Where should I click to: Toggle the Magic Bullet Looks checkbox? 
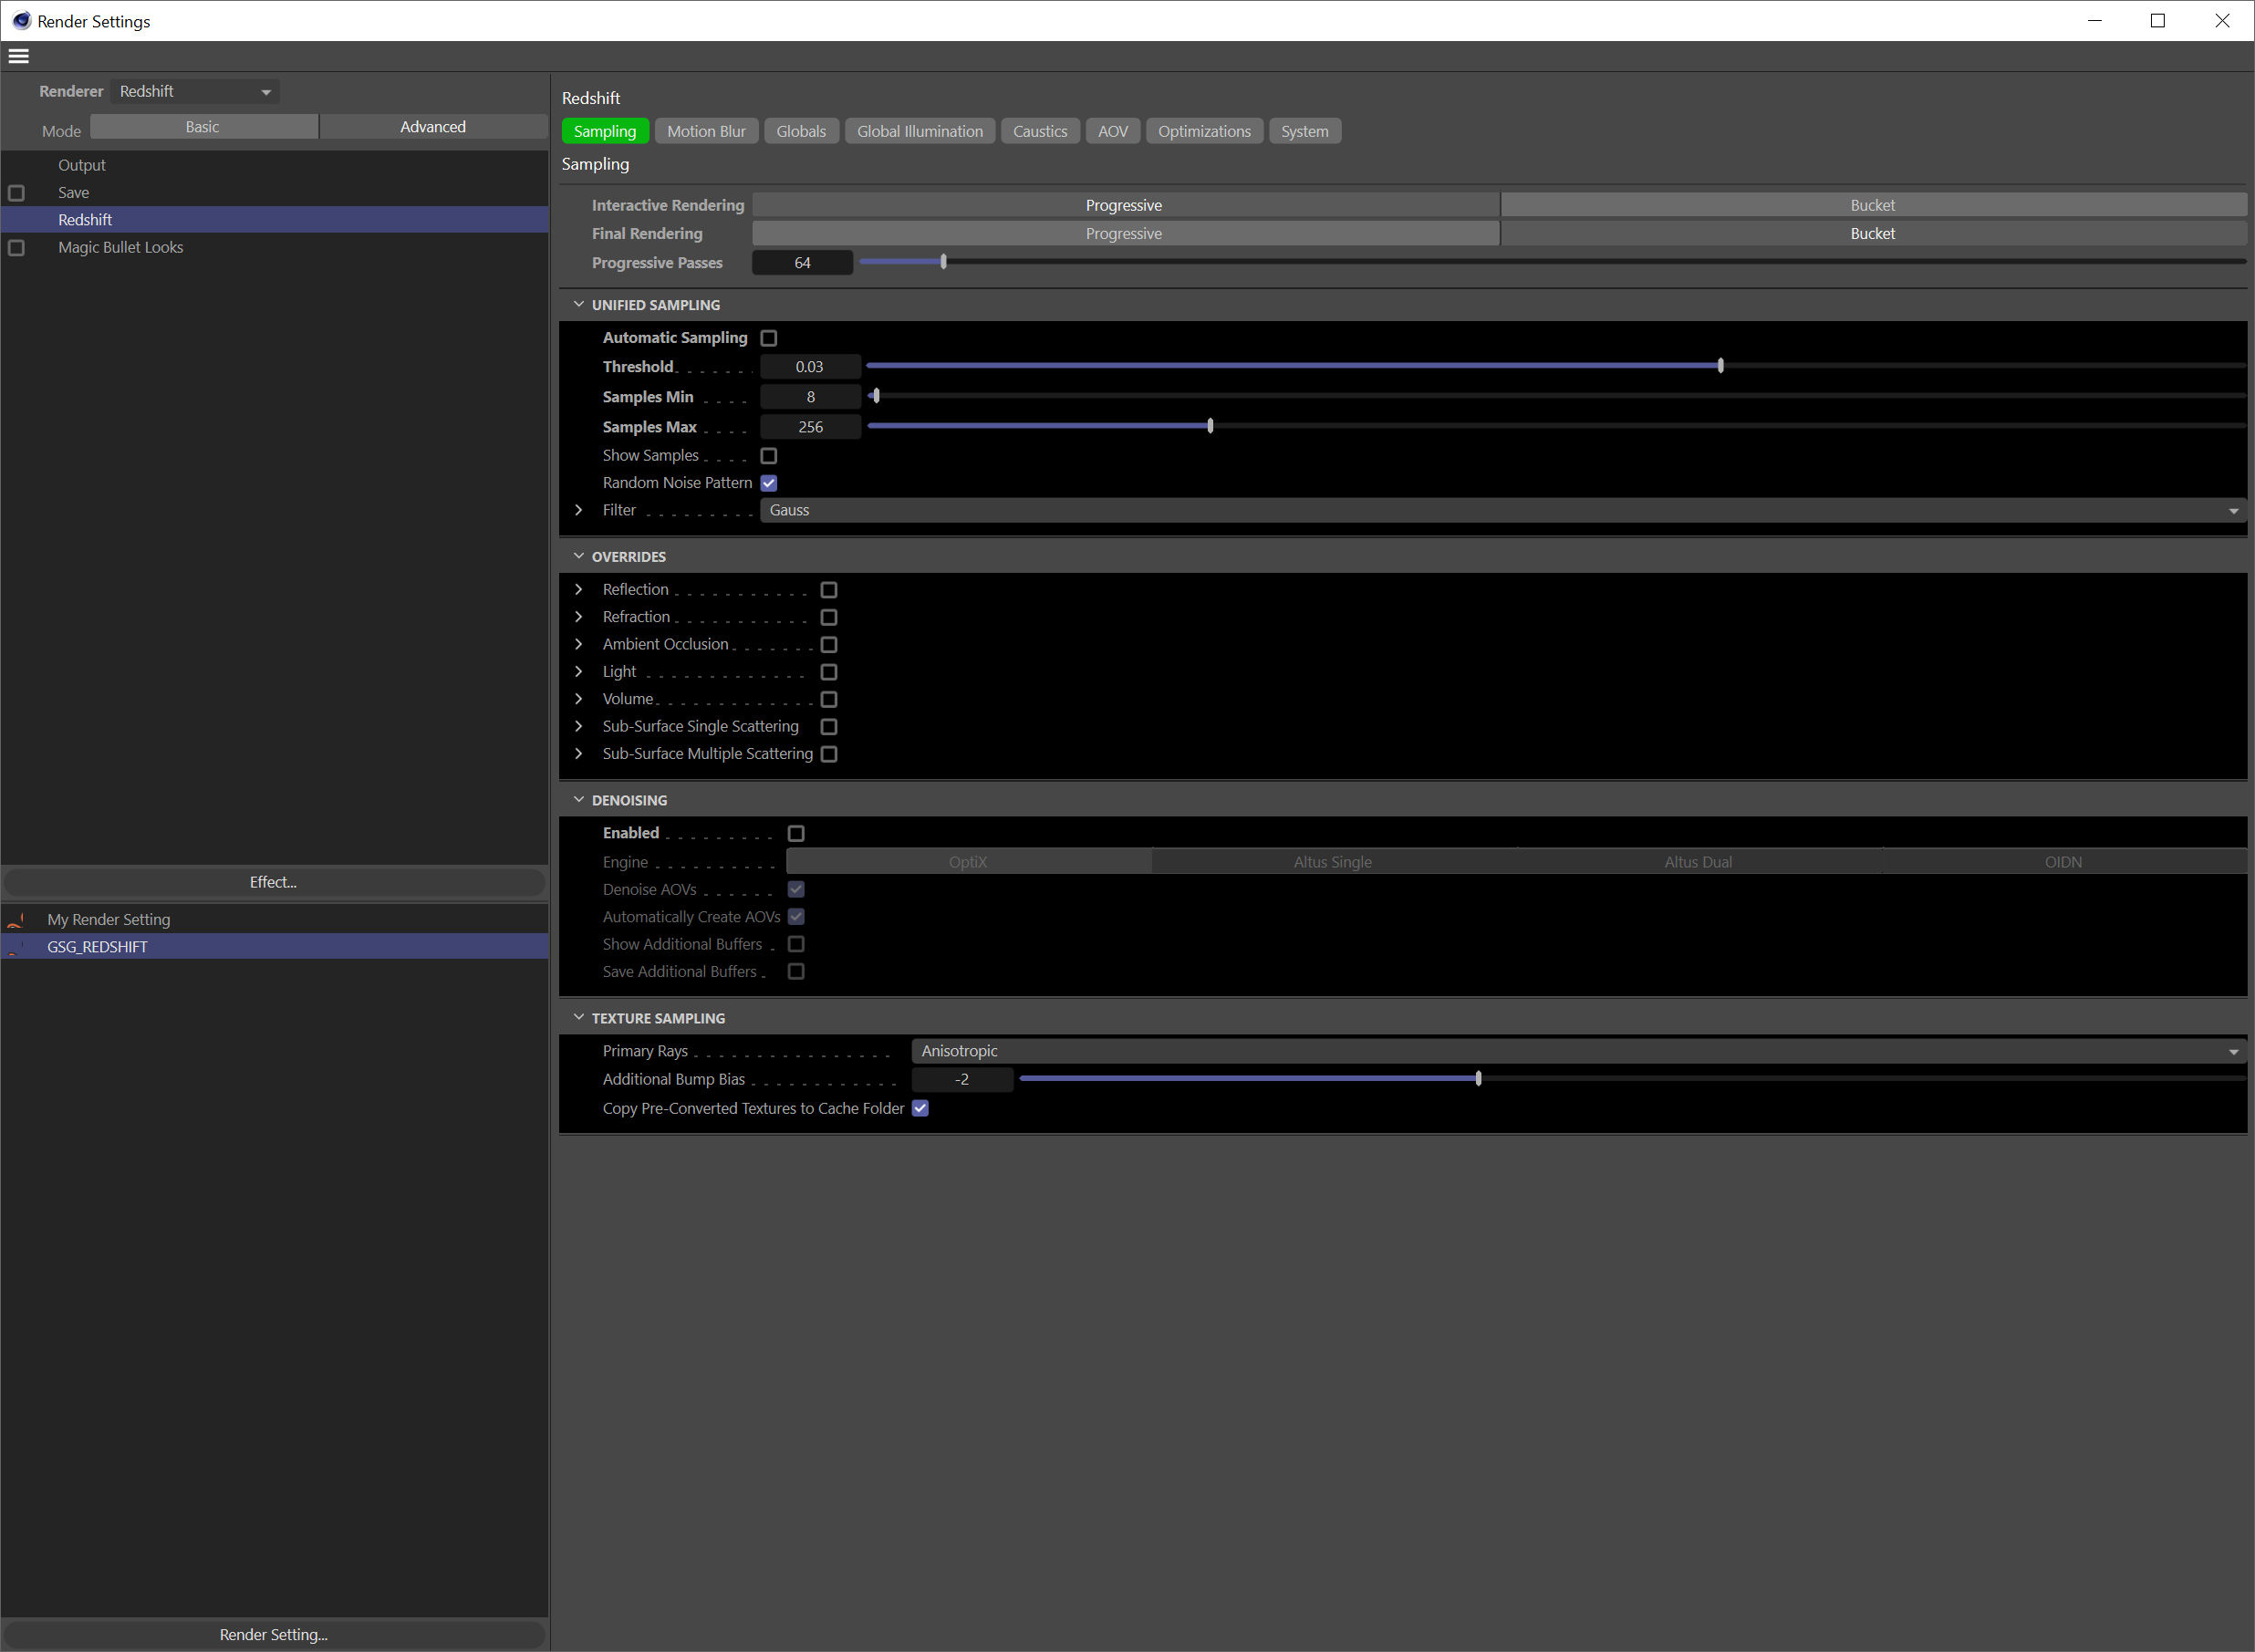coord(16,248)
